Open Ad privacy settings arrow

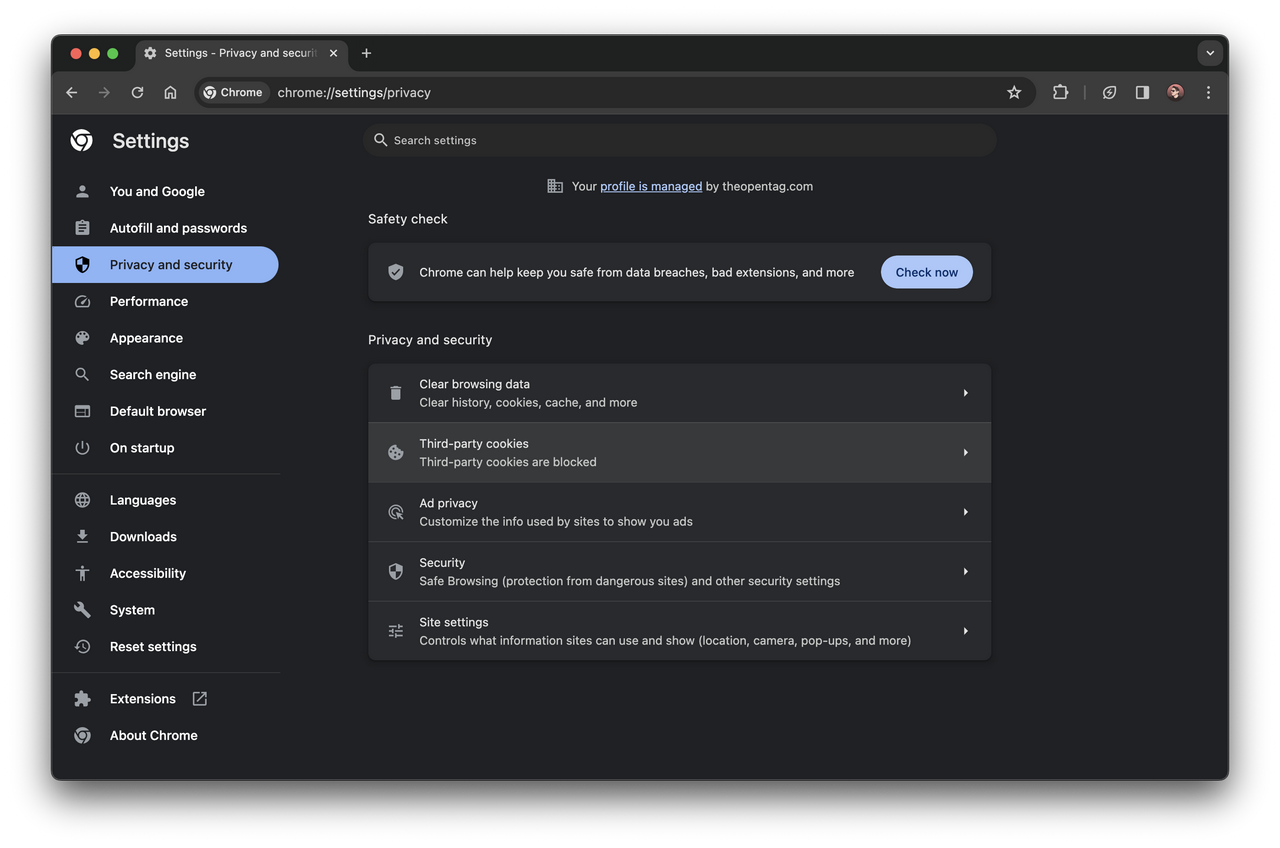[965, 512]
